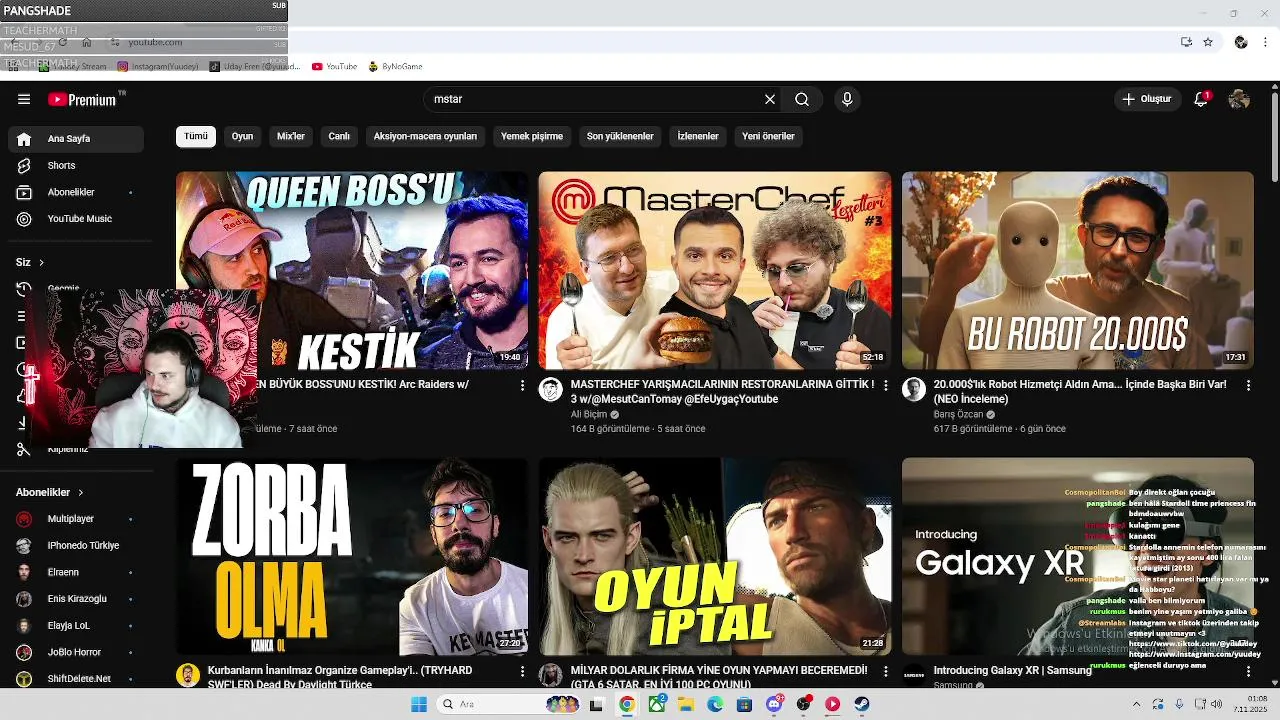The height and width of the screenshot is (720, 1280).
Task: Open the OYUN İPTAL video thumbnail
Action: (715, 557)
